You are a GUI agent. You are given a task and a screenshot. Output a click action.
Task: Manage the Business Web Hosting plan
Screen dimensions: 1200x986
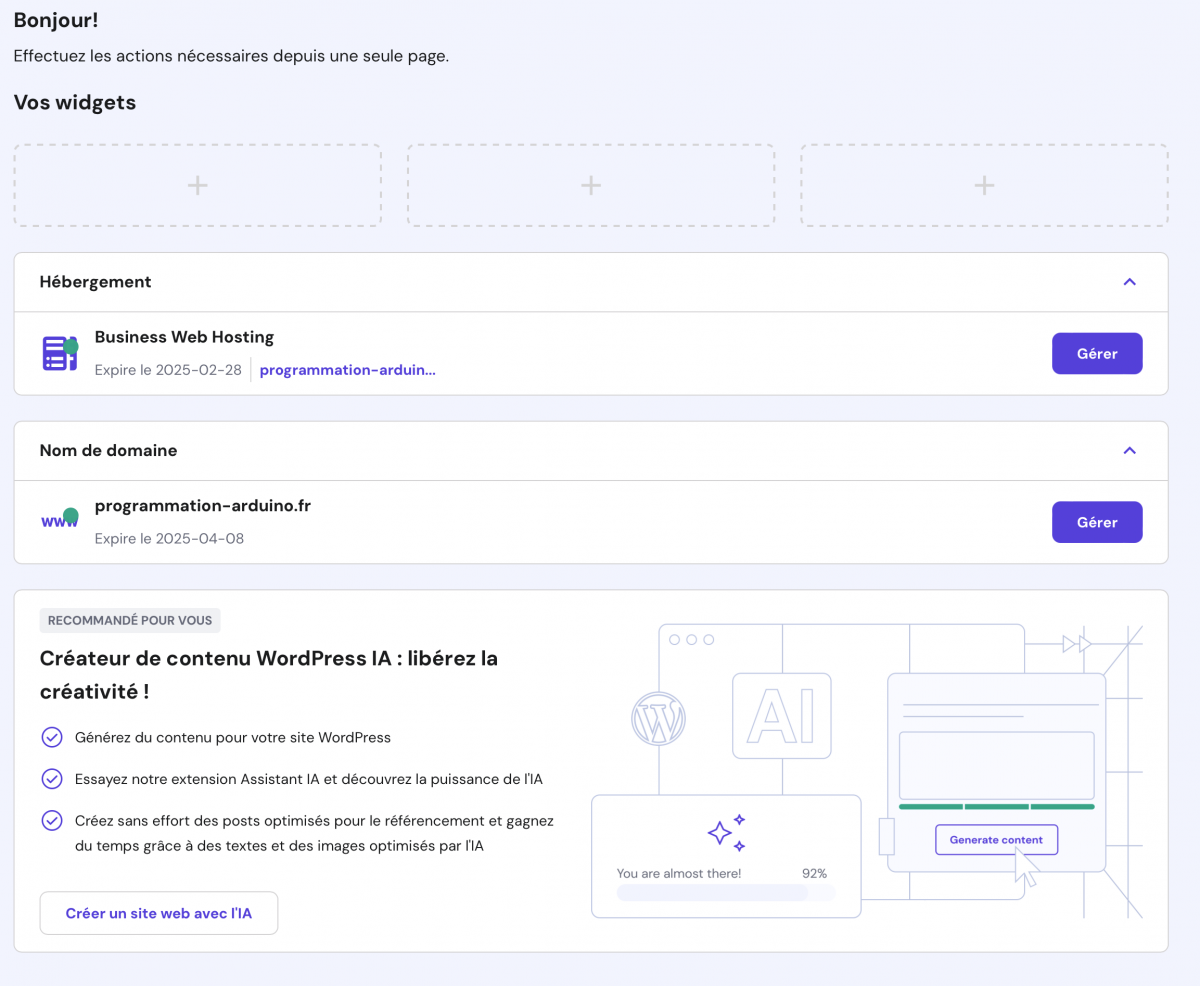pyautogui.click(x=1097, y=353)
